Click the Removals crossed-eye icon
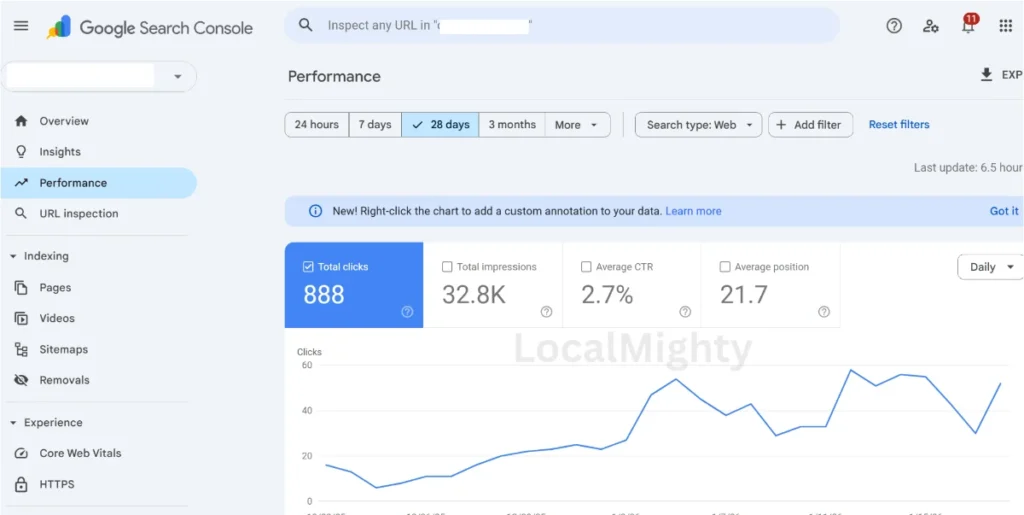This screenshot has height=515, width=1024. [x=21, y=380]
